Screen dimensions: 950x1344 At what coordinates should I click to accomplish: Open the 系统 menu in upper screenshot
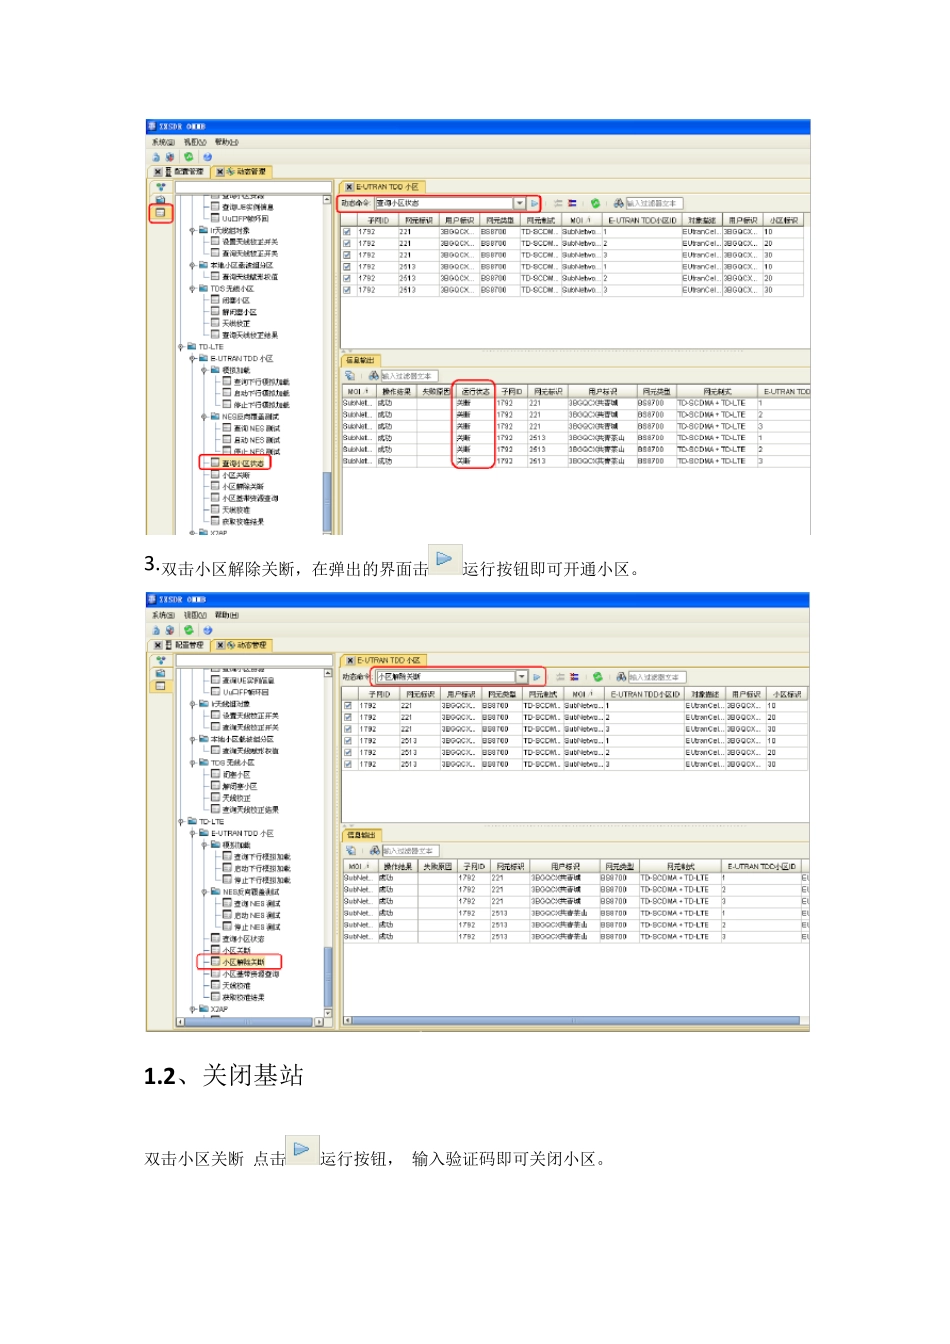pyautogui.click(x=163, y=142)
